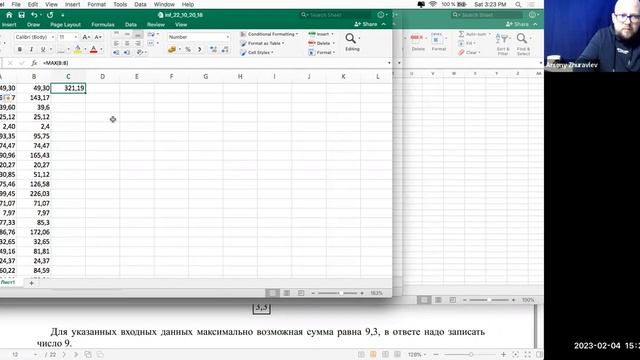The width and height of the screenshot is (640, 360).
Task: Select cell C1 containing 321,19
Action: pyautogui.click(x=68, y=88)
